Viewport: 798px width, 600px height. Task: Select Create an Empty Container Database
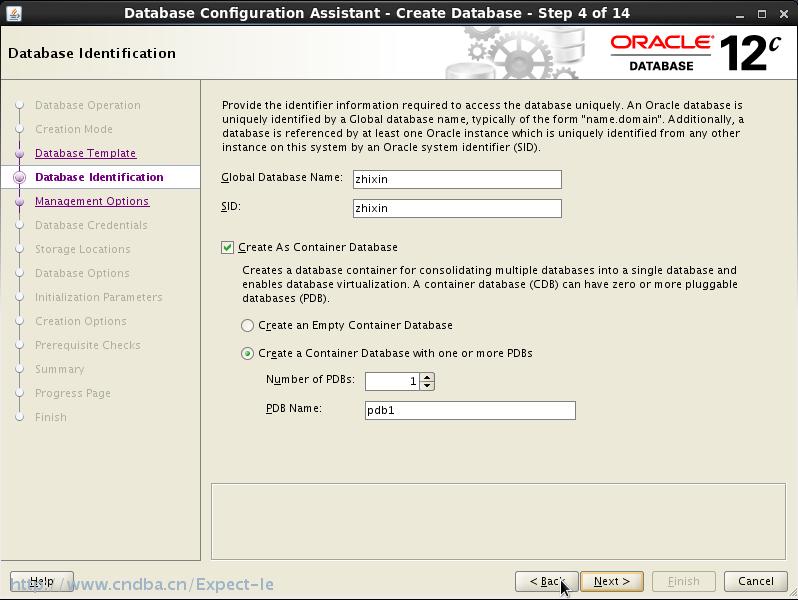click(x=247, y=325)
